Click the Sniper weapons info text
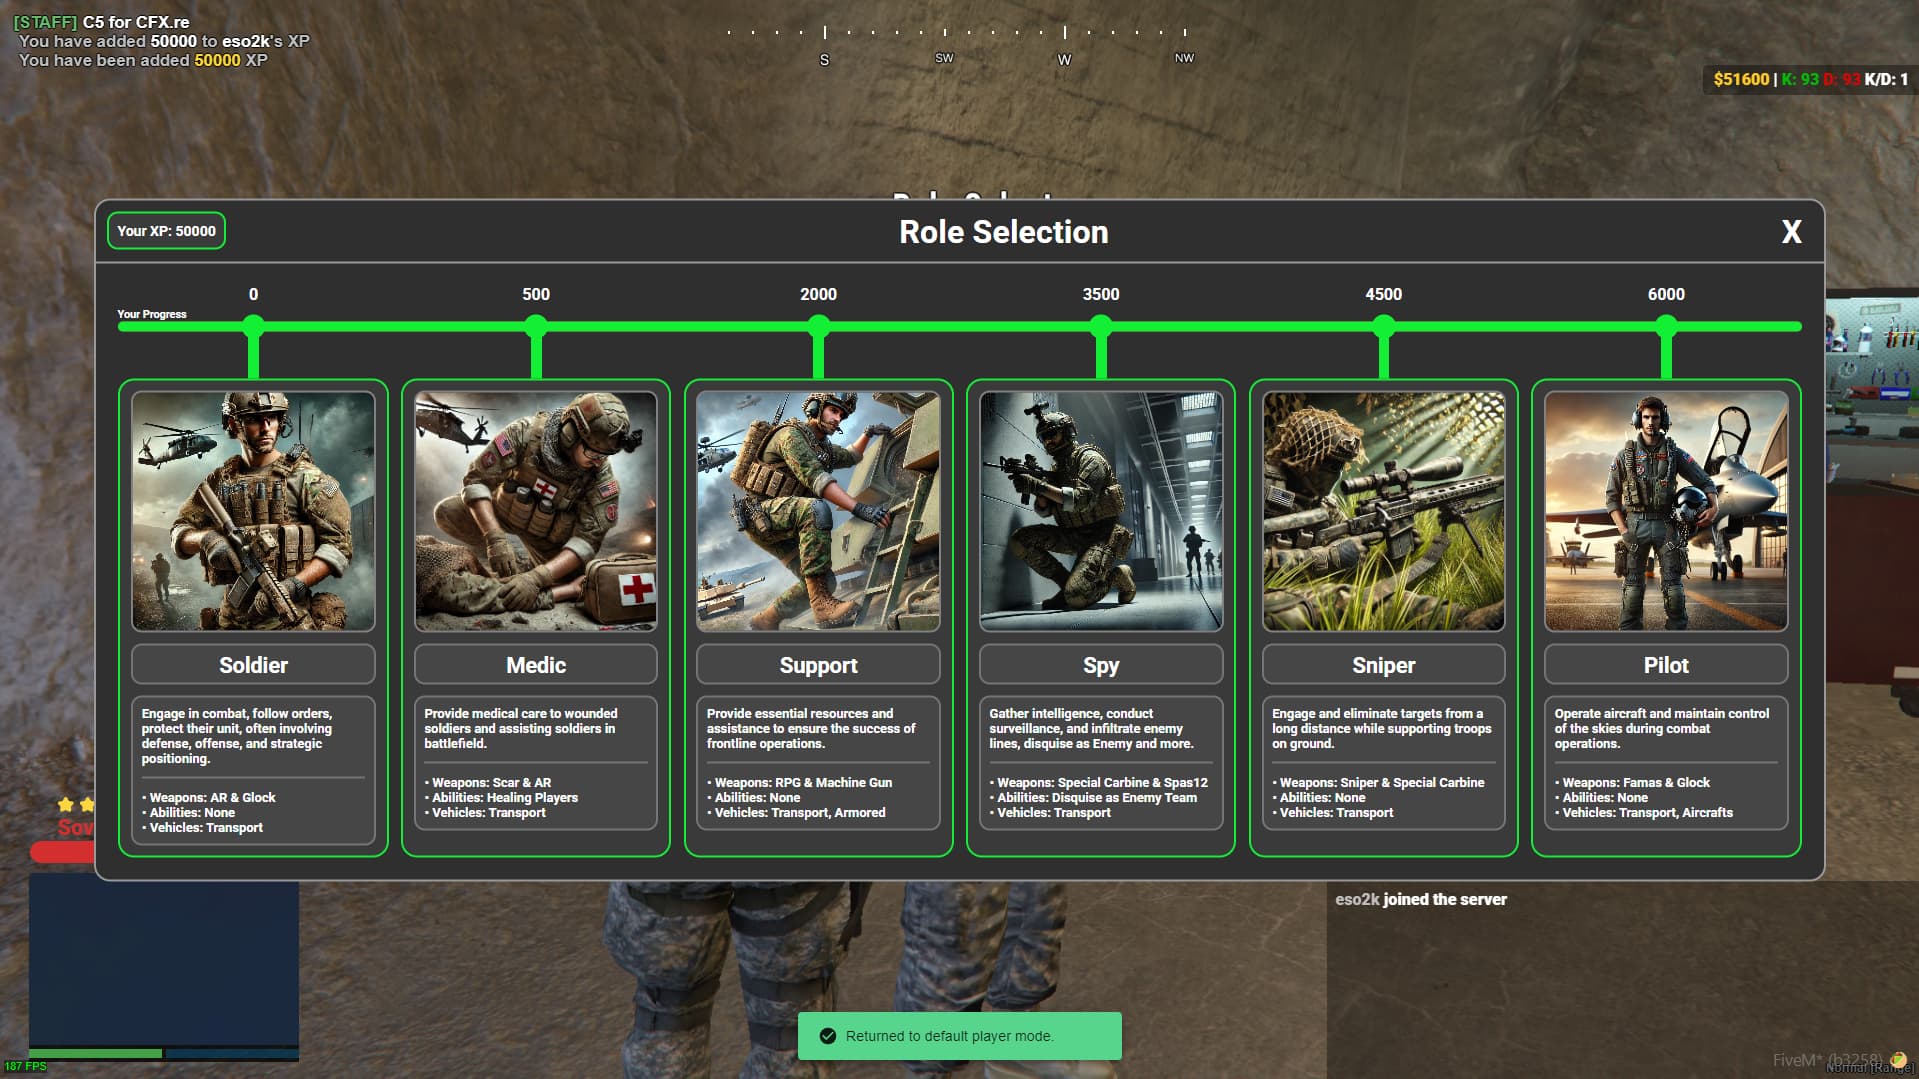Screen dimensions: 1919x1079 click(x=1378, y=783)
